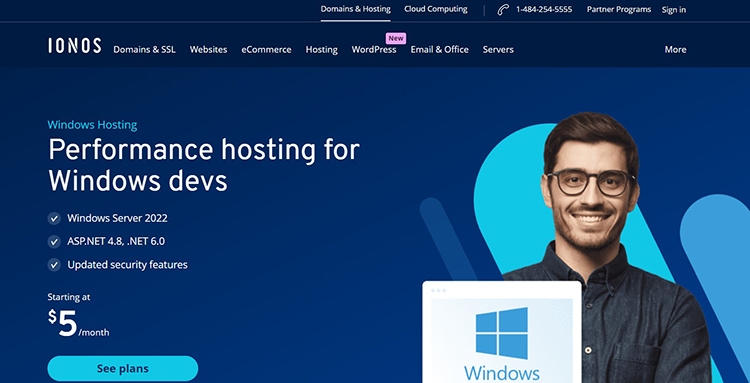This screenshot has width=750, height=383.
Task: Select the Domains & Hosting tab
Action: pyautogui.click(x=355, y=9)
